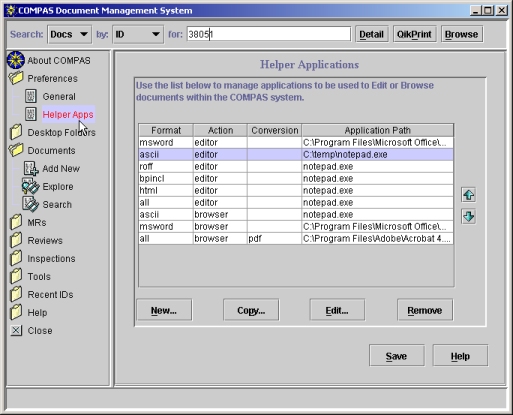Open the Docs search type dropdown
This screenshot has height=415, width=513.
click(x=69, y=34)
